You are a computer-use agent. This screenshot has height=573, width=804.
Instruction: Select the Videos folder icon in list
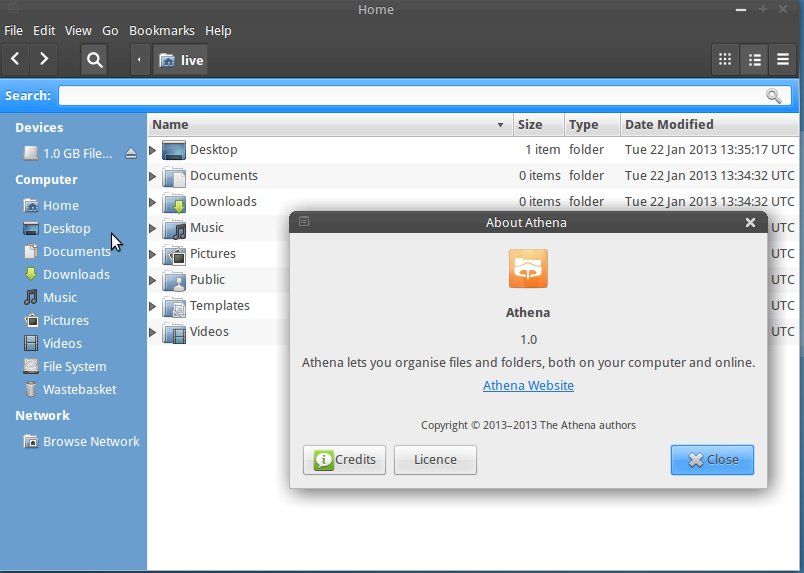coord(174,332)
